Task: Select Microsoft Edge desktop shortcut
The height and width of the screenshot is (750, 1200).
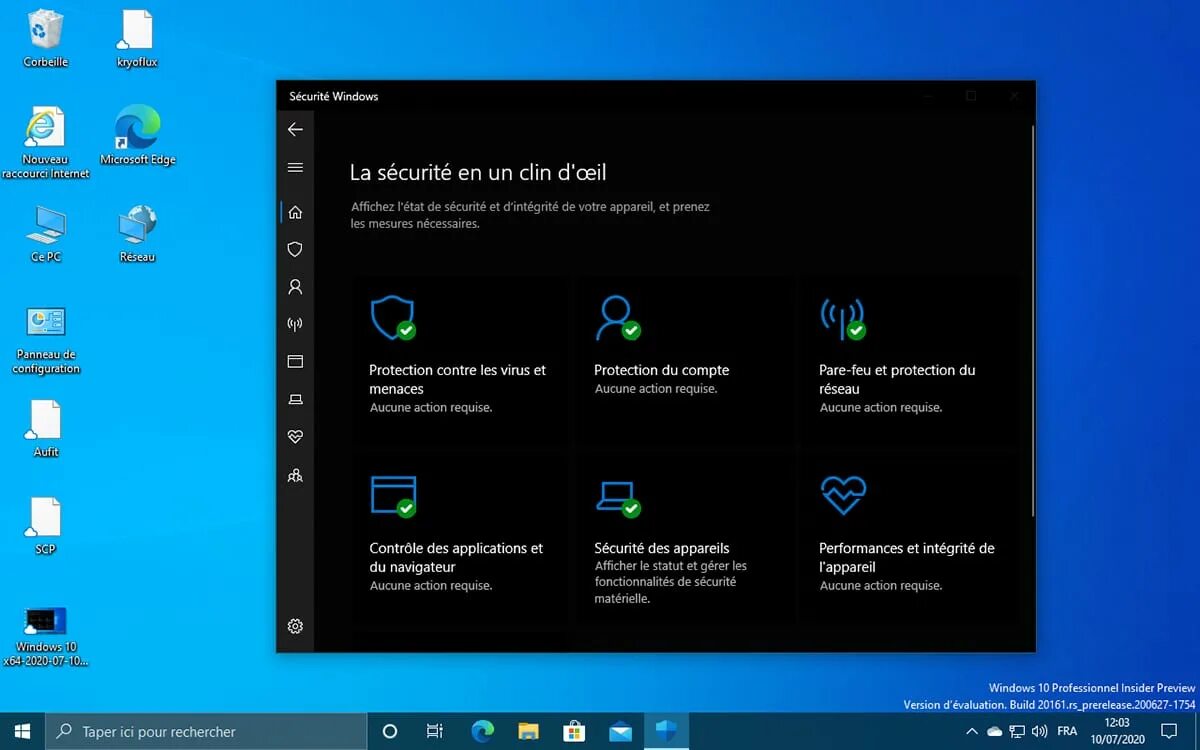Action: (137, 136)
